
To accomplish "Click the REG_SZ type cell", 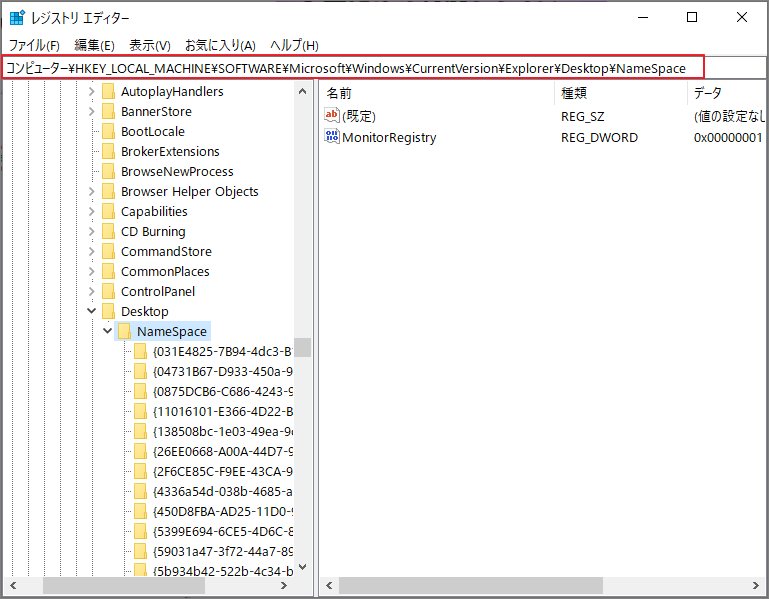I will tap(583, 116).
